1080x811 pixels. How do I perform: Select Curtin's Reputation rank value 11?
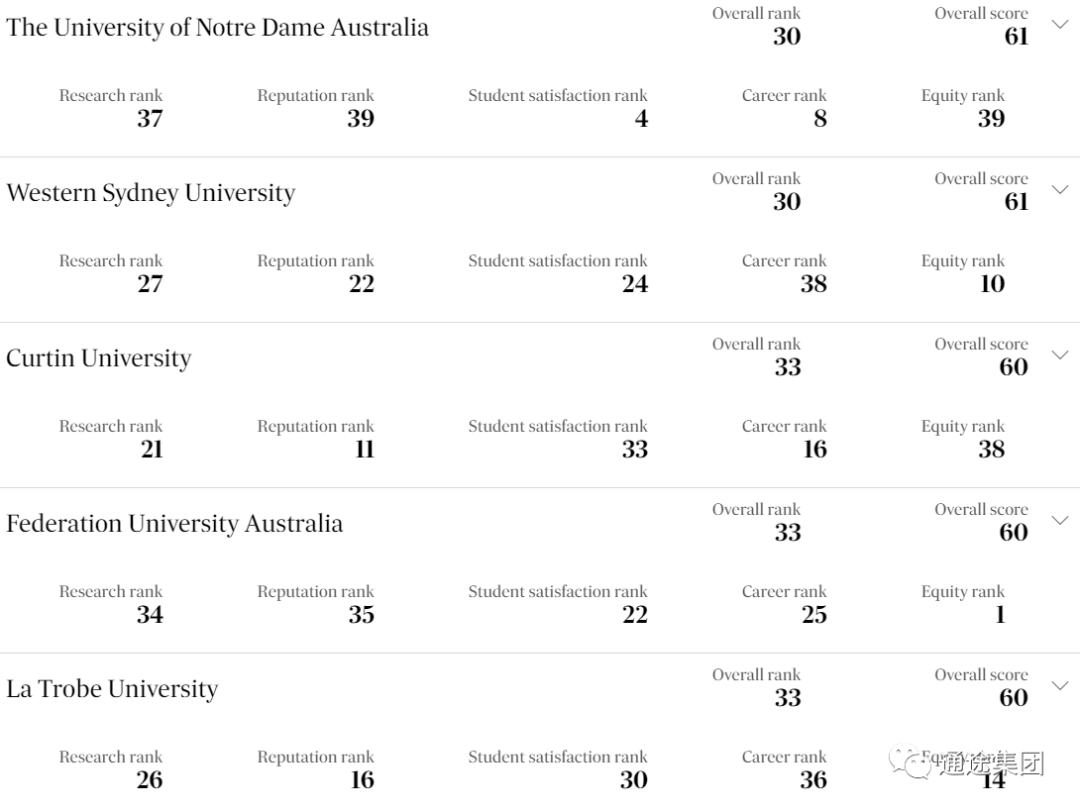pos(364,449)
